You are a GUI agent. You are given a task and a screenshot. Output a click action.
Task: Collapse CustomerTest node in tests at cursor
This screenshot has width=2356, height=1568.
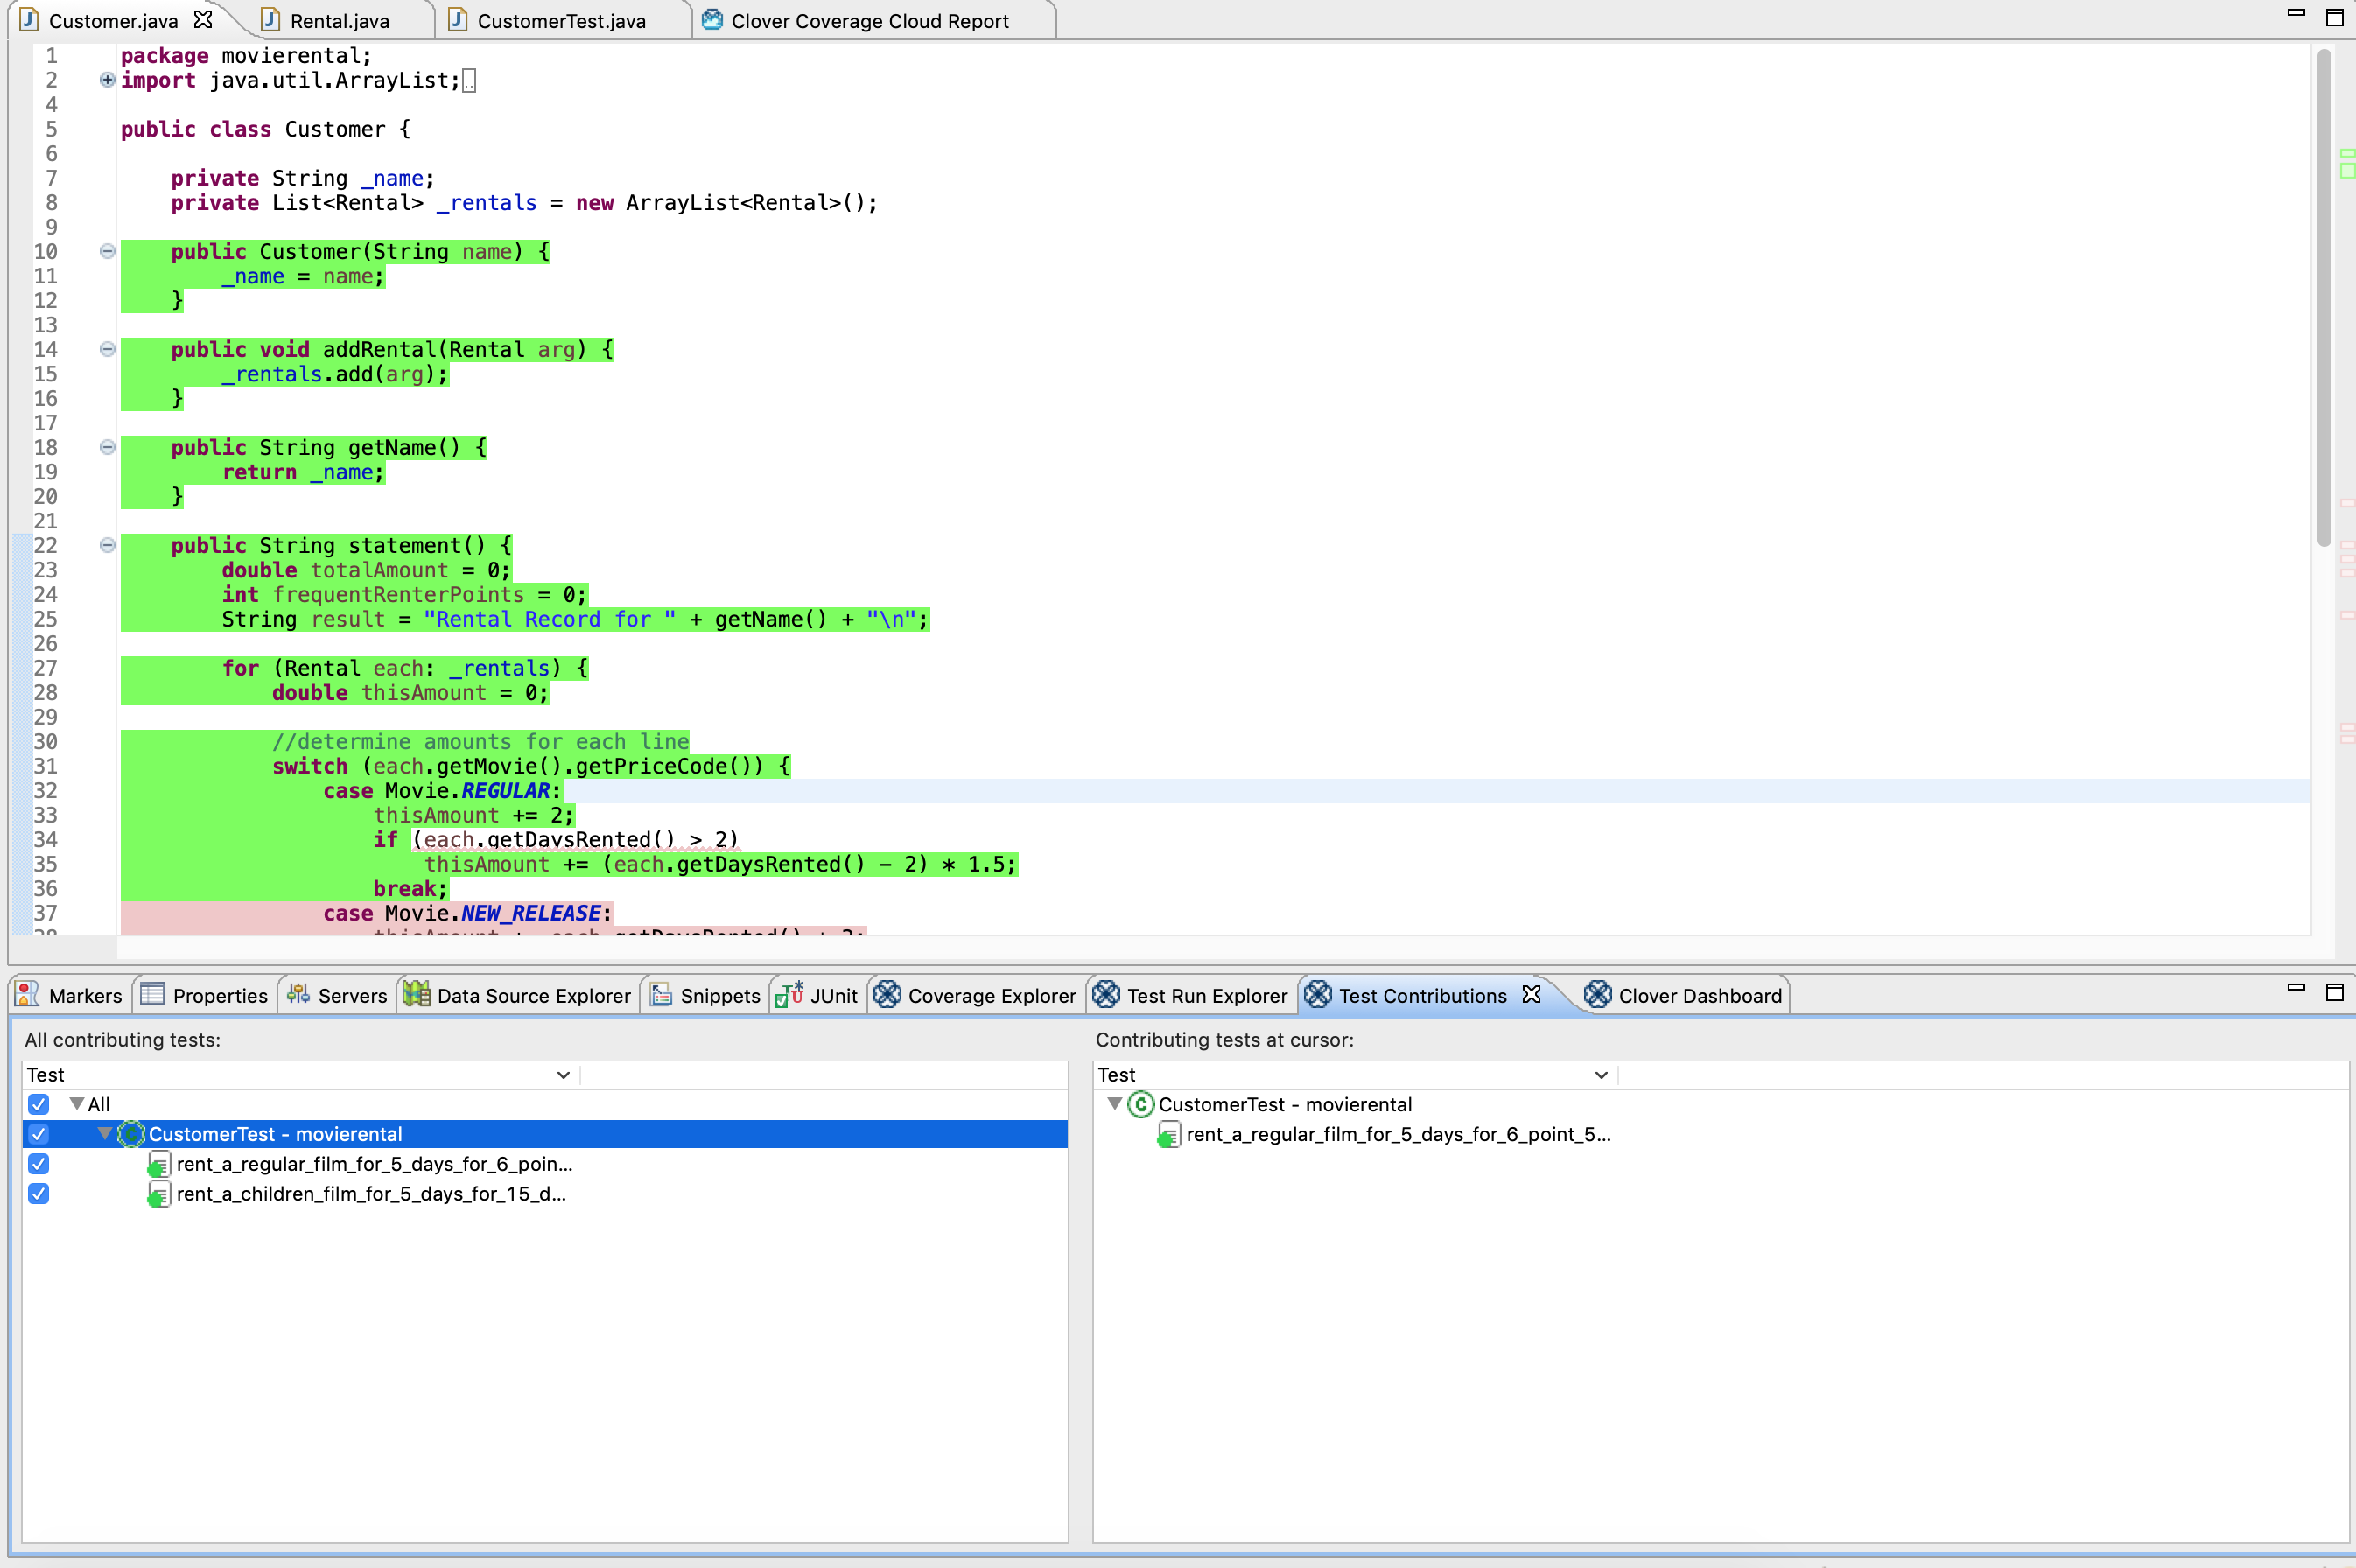[x=1114, y=1104]
